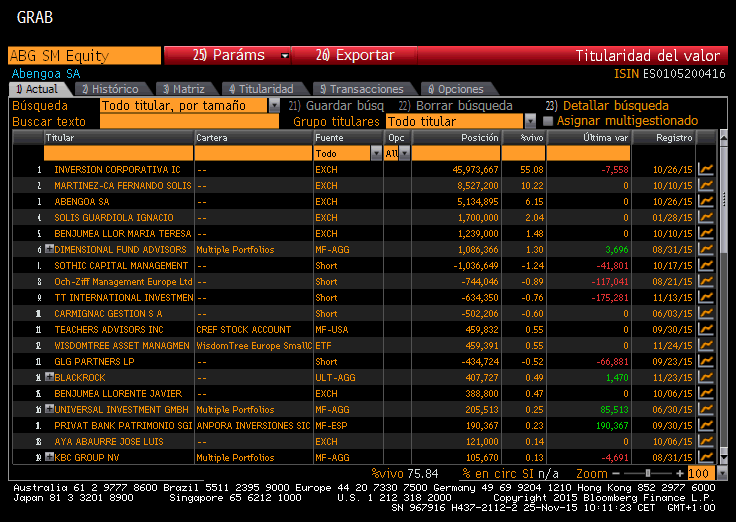Viewport: 736px width, 522px height.
Task: Expand BLACKROCK holder row
Action: tap(49, 376)
